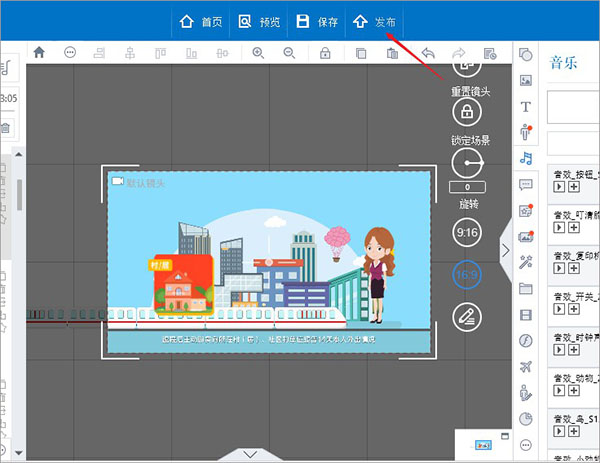Screen dimensions: 600x463
Task: Open 预览 preview
Action: click(259, 22)
